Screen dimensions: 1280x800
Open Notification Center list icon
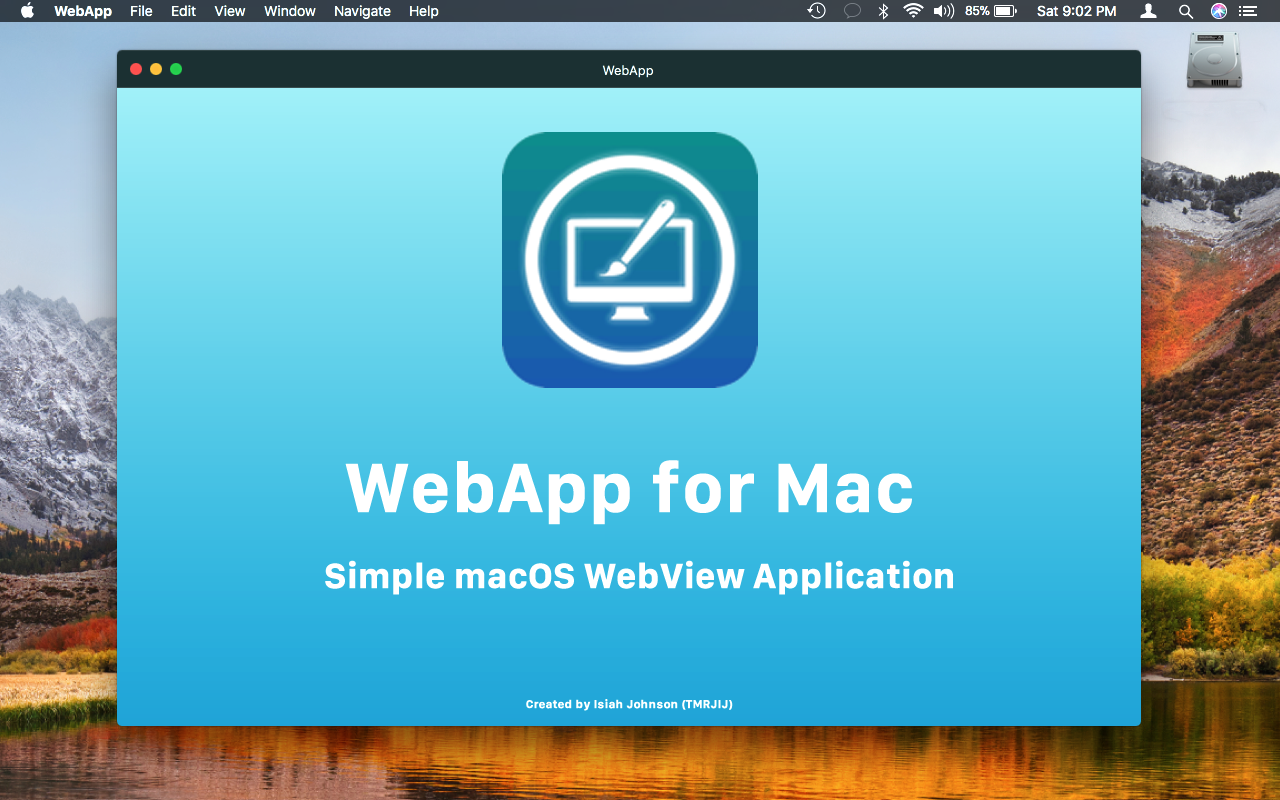coord(1248,11)
